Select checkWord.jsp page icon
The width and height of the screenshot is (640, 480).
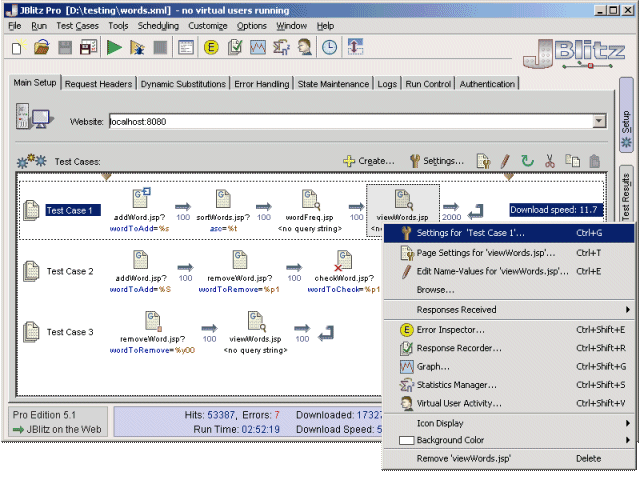click(343, 260)
